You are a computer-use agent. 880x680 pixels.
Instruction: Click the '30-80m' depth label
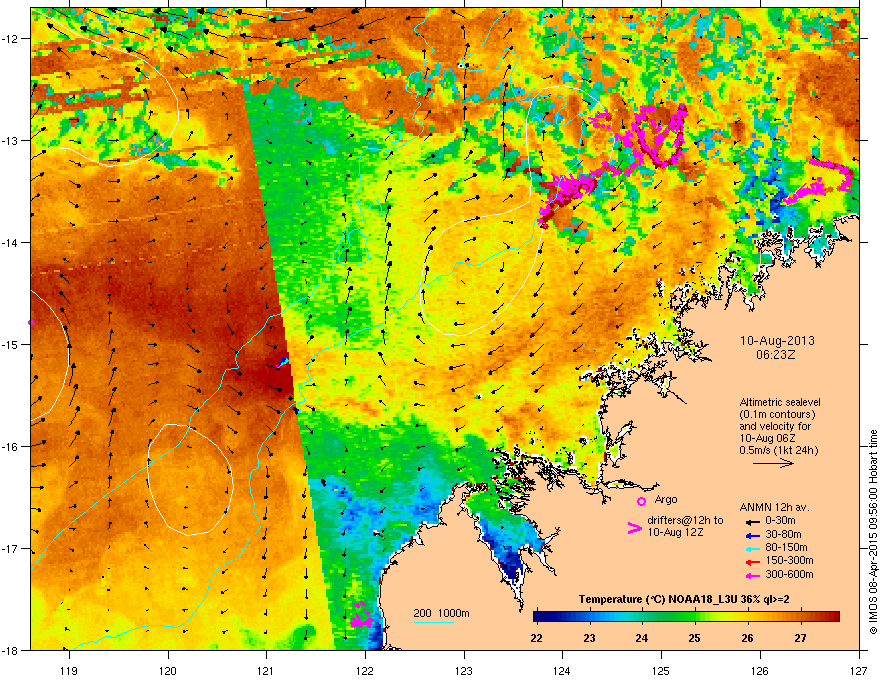pyautogui.click(x=783, y=534)
